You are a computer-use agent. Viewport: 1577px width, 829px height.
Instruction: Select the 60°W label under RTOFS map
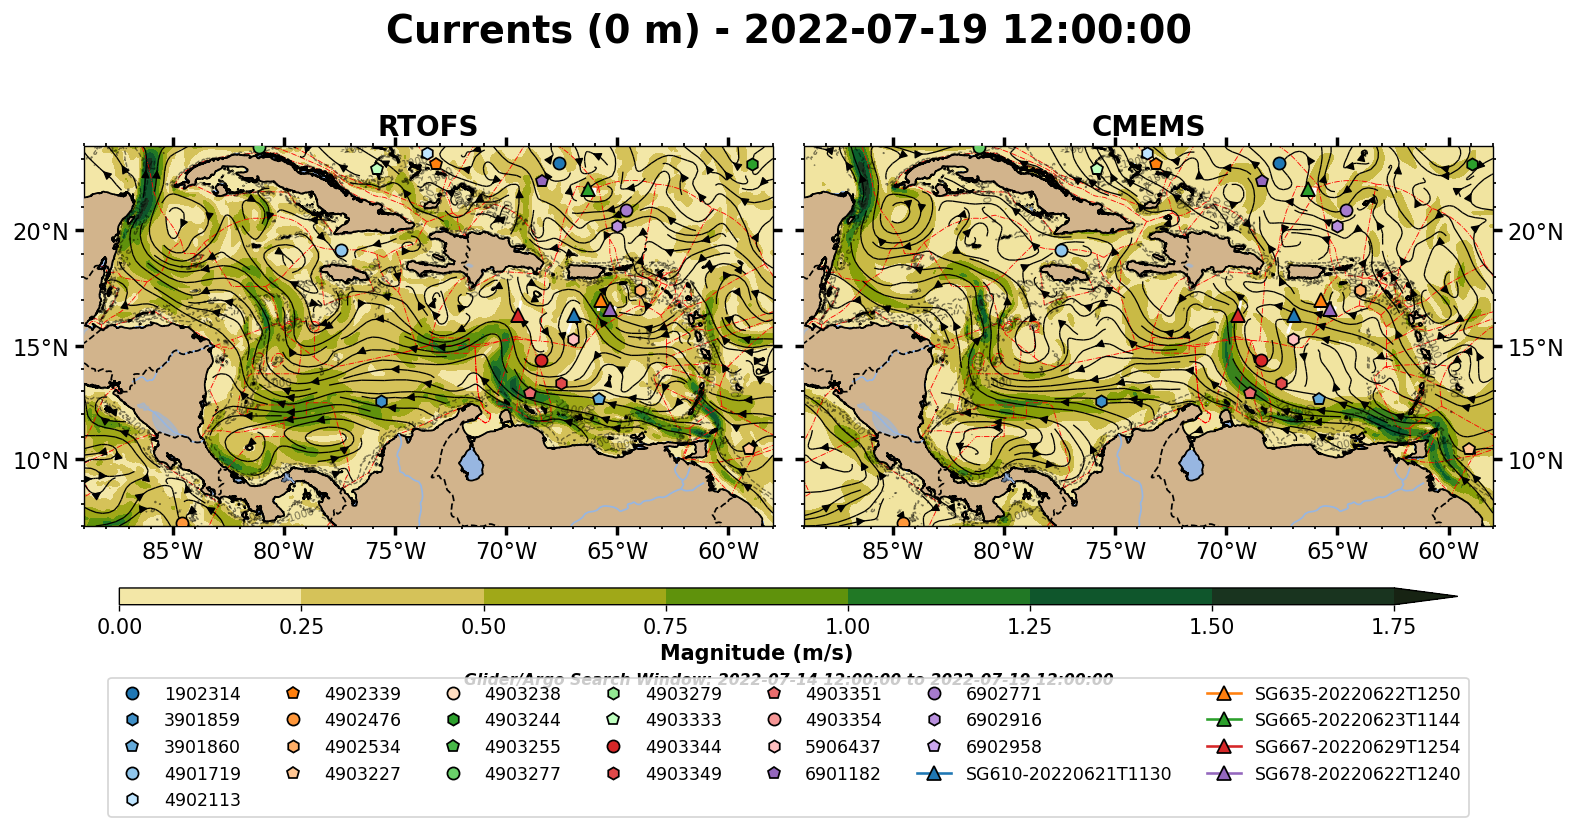point(729,551)
